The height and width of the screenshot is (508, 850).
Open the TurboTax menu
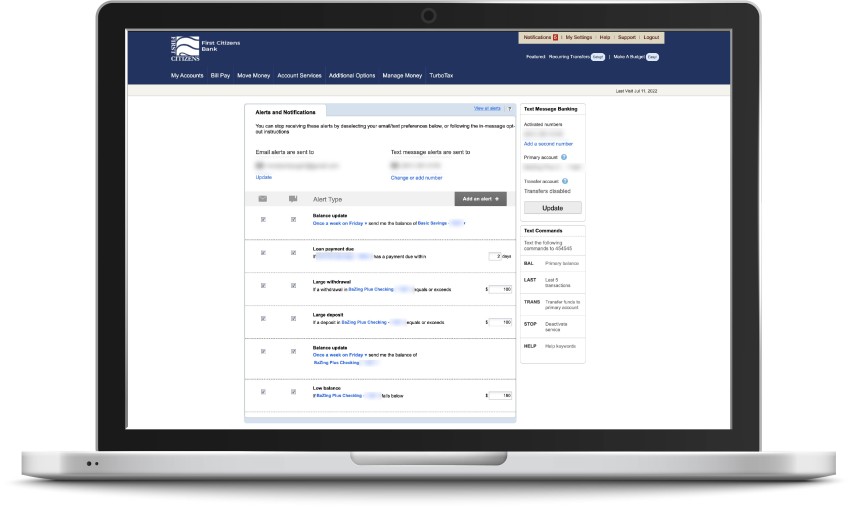pos(441,75)
